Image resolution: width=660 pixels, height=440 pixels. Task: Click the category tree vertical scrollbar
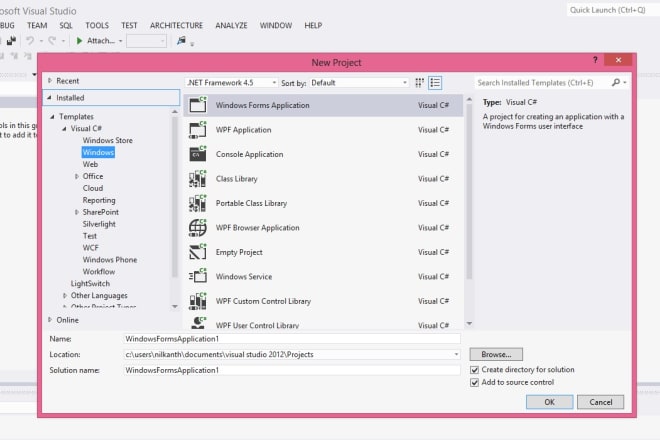click(175, 196)
